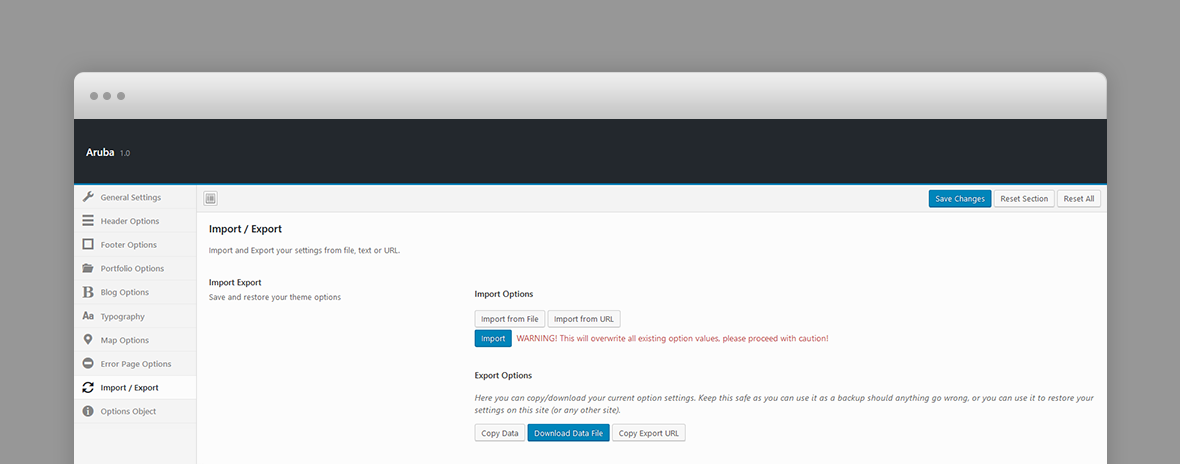Click the refresh arrows icon beside Import / Export

[88, 387]
